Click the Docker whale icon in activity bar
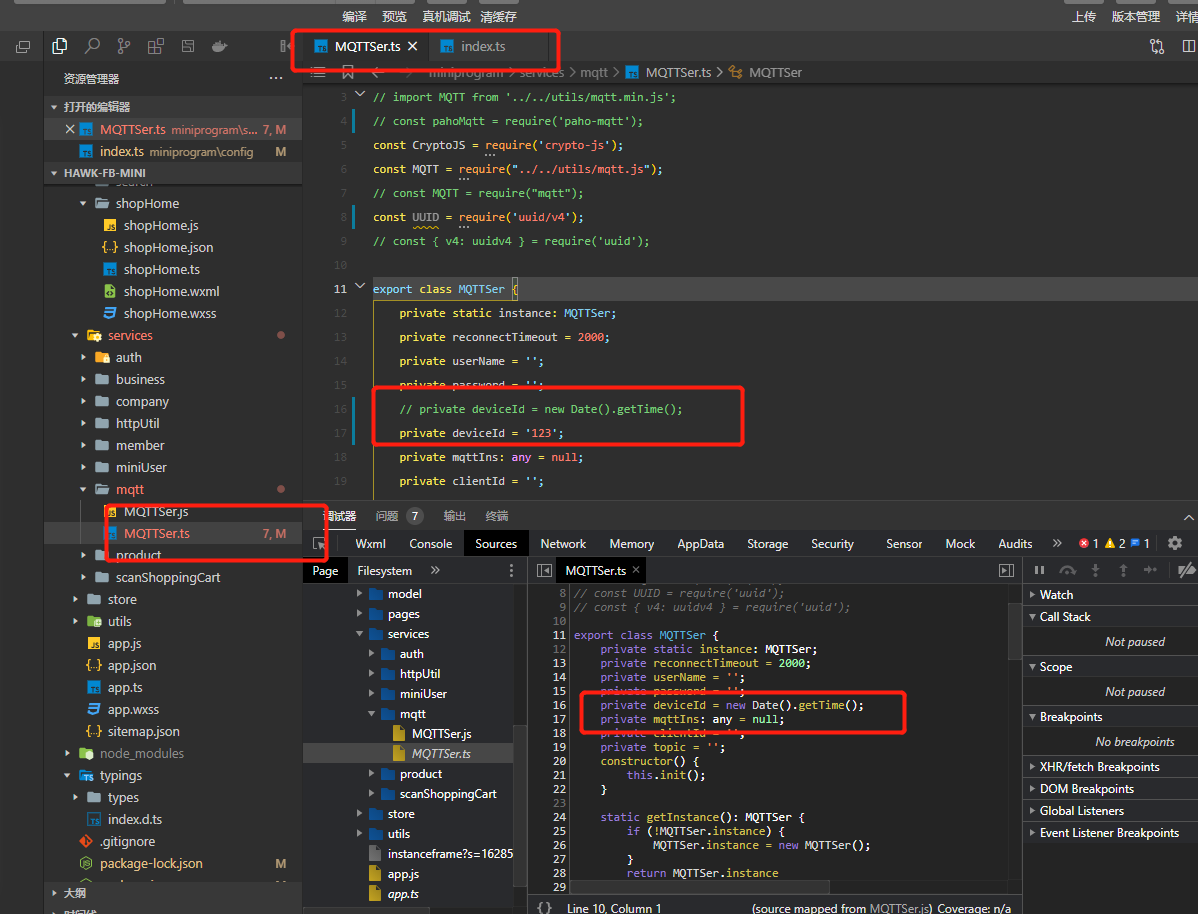The height and width of the screenshot is (914, 1198). tap(219, 47)
